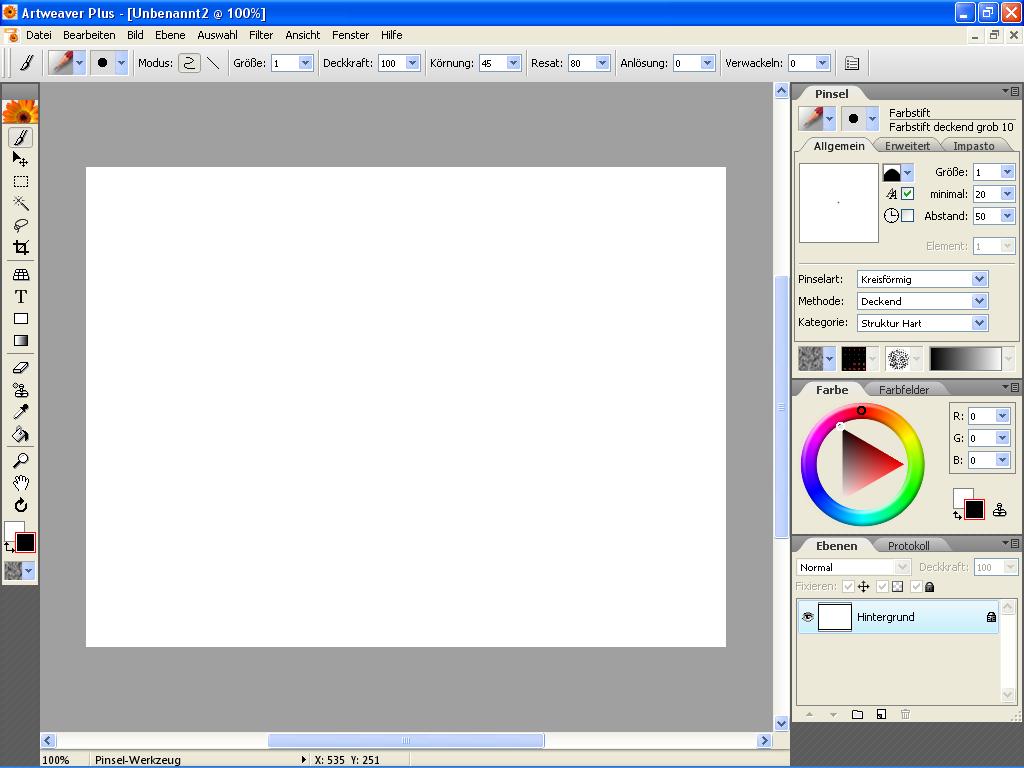
Task: Select the Crop tool
Action: pos(21,248)
